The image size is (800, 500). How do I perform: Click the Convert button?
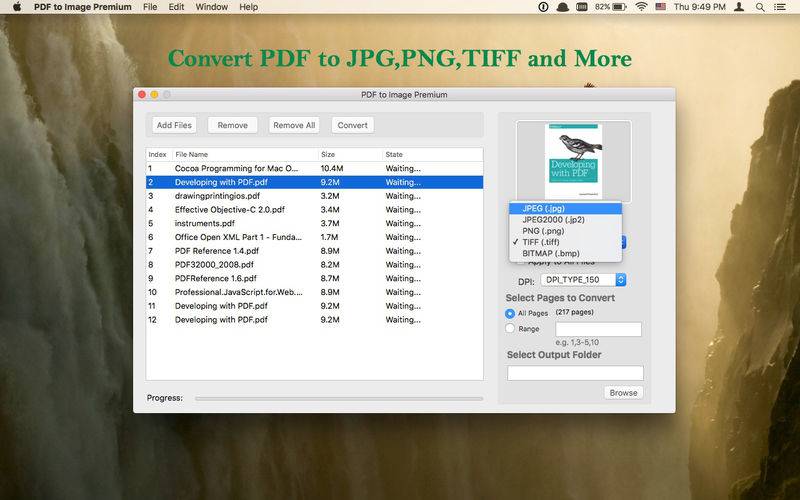tap(353, 125)
